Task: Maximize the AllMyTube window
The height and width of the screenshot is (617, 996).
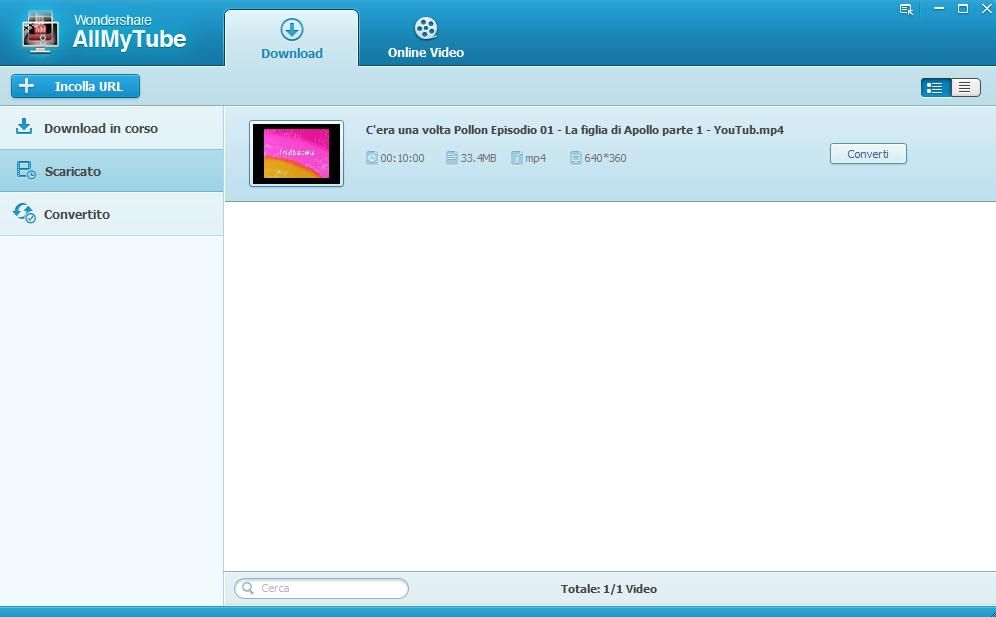Action: coord(963,9)
